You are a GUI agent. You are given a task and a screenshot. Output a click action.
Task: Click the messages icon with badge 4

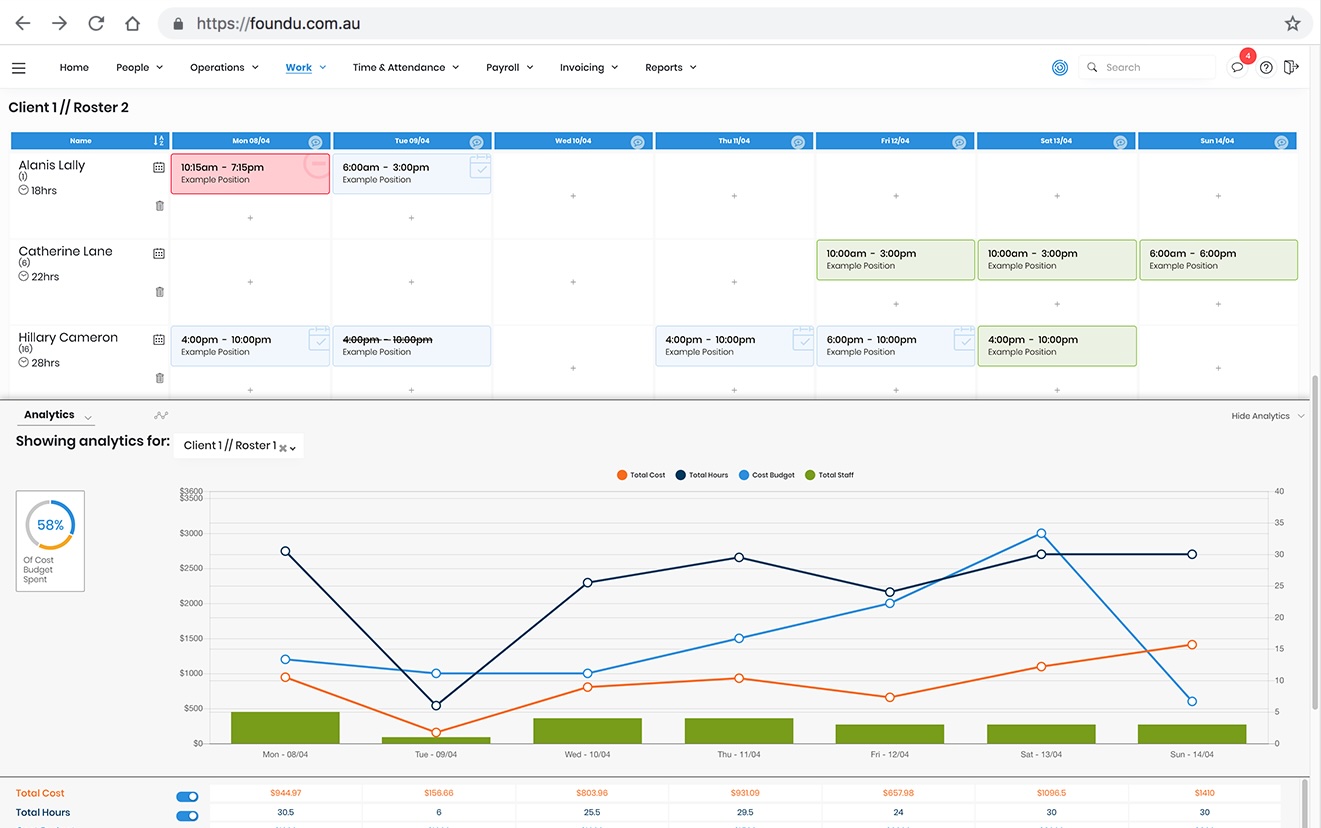click(x=1238, y=67)
